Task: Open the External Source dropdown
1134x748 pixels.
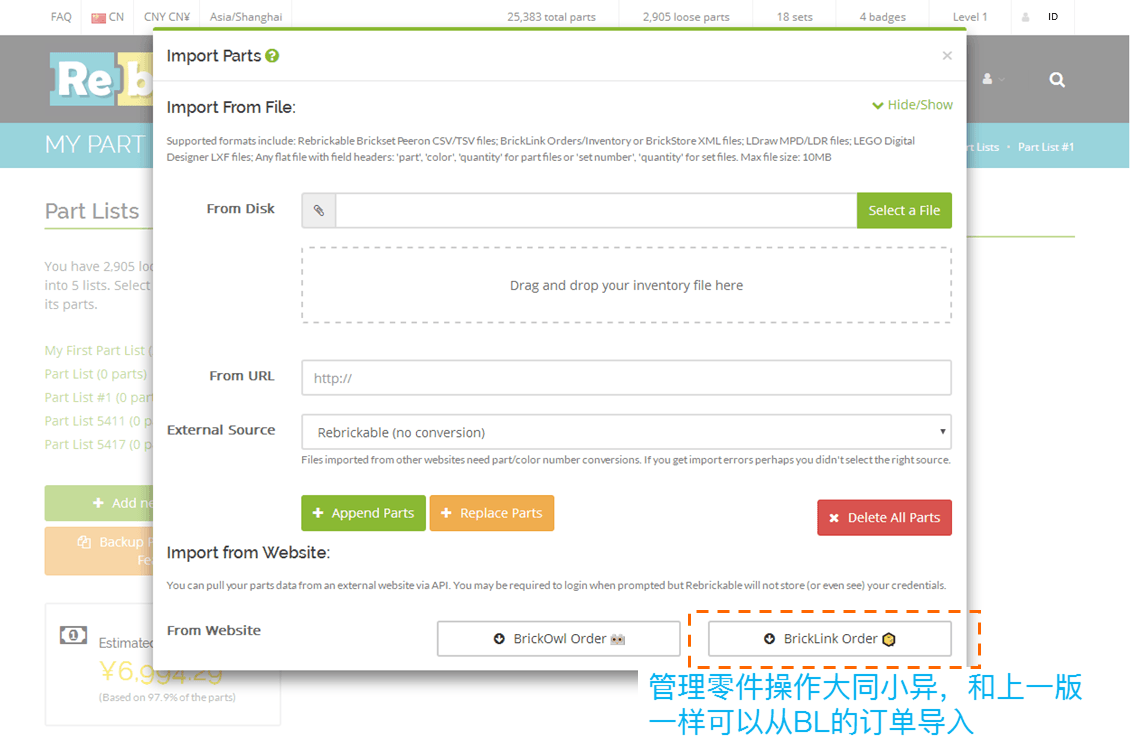Action: click(x=626, y=432)
